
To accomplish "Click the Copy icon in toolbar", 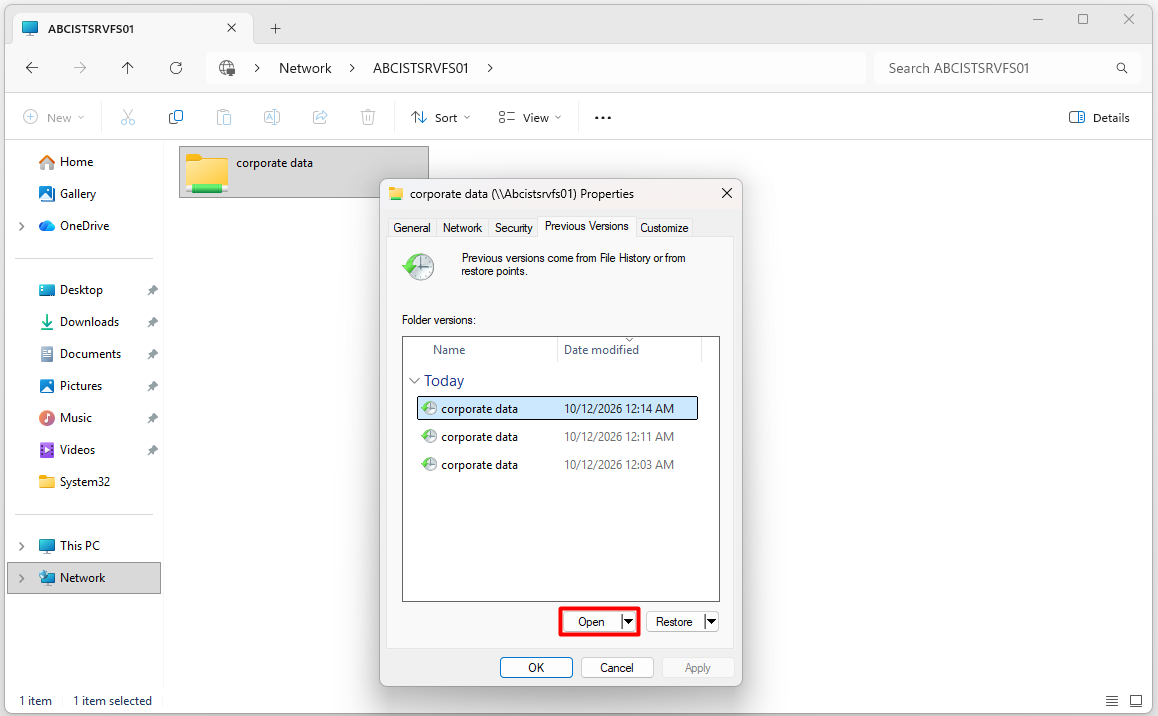I will click(x=176, y=117).
